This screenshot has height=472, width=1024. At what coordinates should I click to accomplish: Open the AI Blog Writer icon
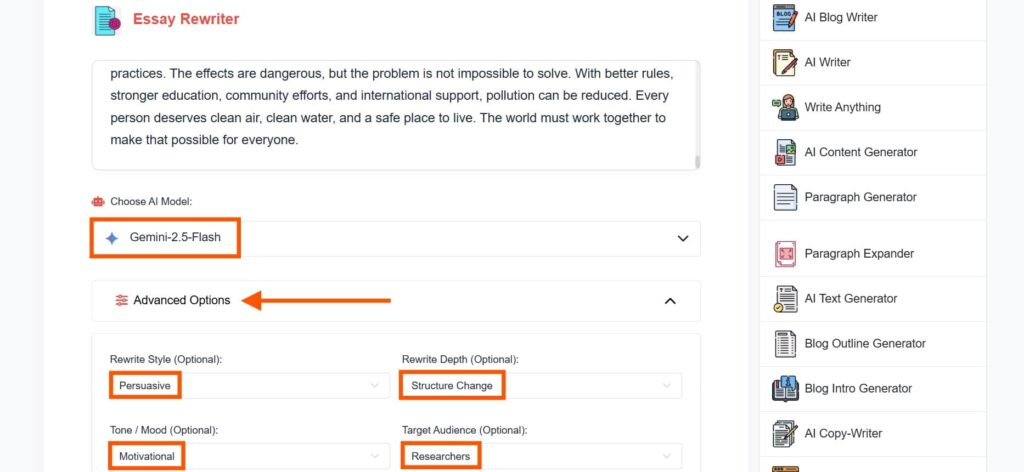(785, 18)
